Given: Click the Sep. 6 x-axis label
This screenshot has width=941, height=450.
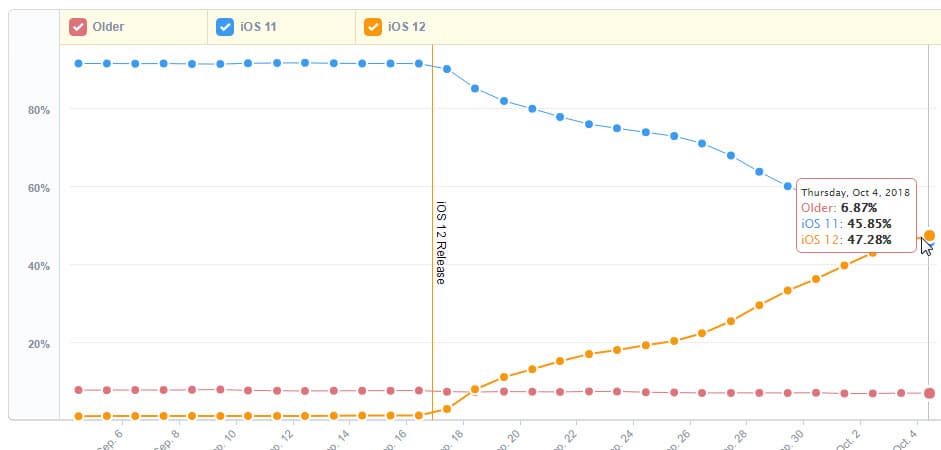Looking at the screenshot, I should 110,436.
